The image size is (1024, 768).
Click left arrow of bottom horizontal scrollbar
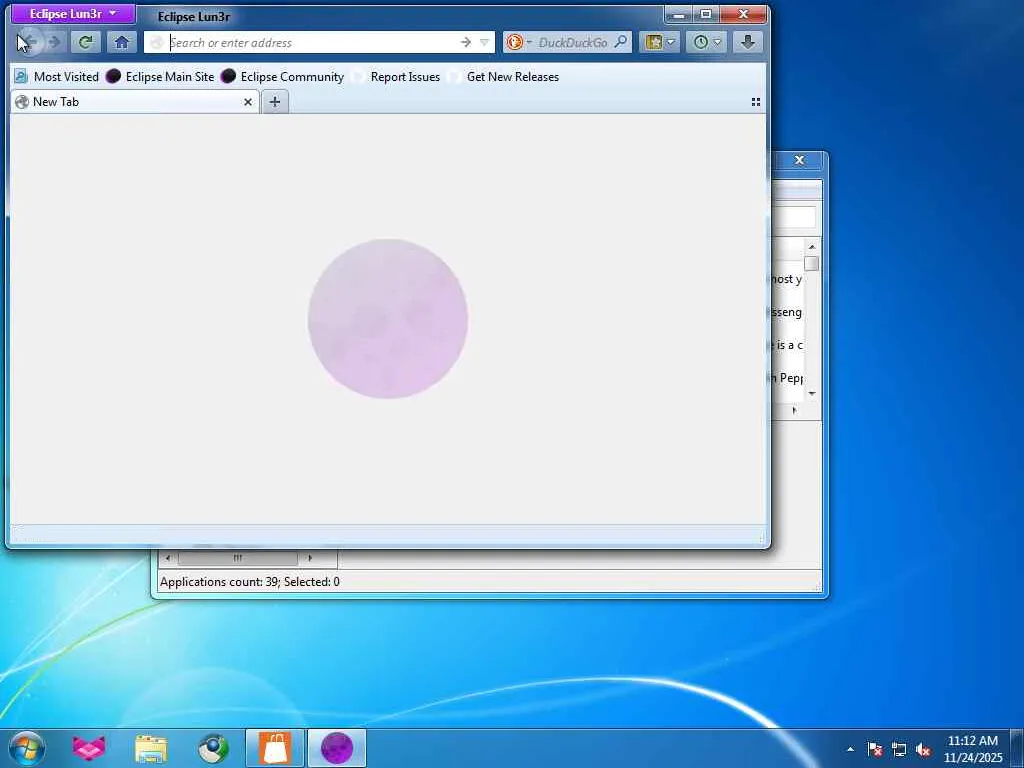click(x=168, y=558)
